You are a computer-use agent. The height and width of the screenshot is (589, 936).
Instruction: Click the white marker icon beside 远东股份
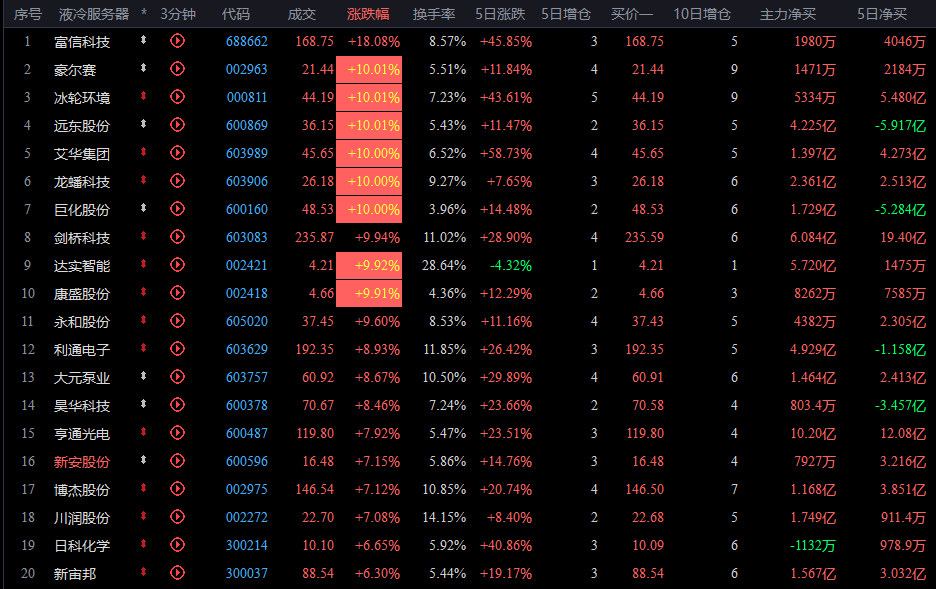click(143, 124)
